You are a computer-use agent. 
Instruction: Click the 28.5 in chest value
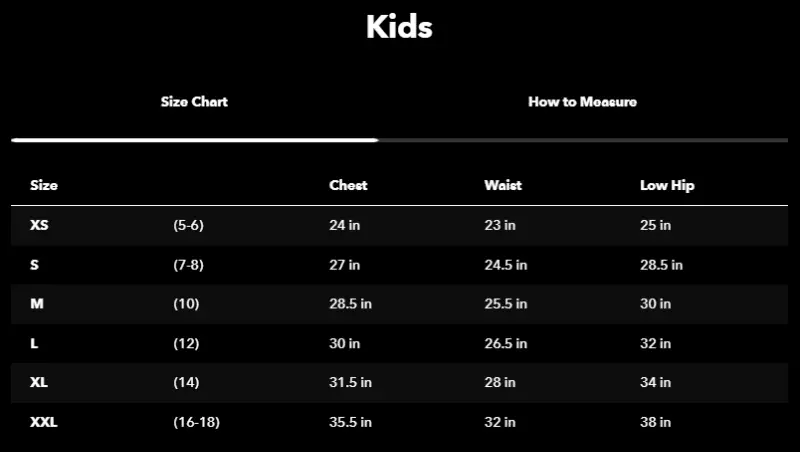click(x=350, y=304)
